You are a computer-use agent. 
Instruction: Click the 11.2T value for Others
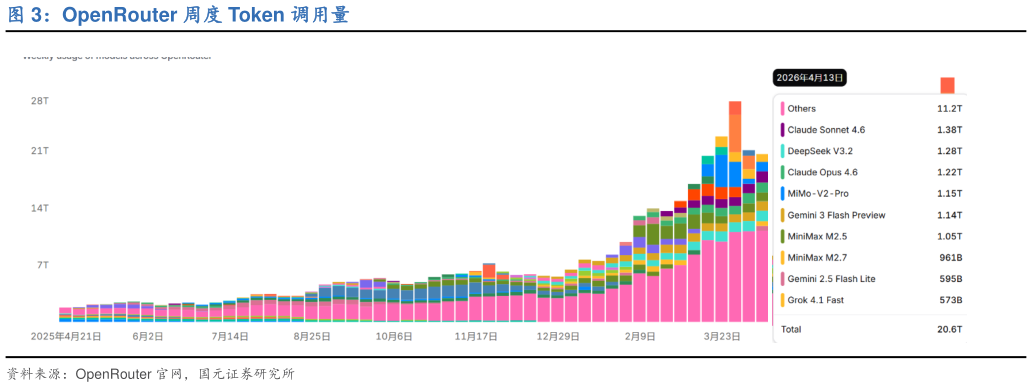[x=950, y=109]
